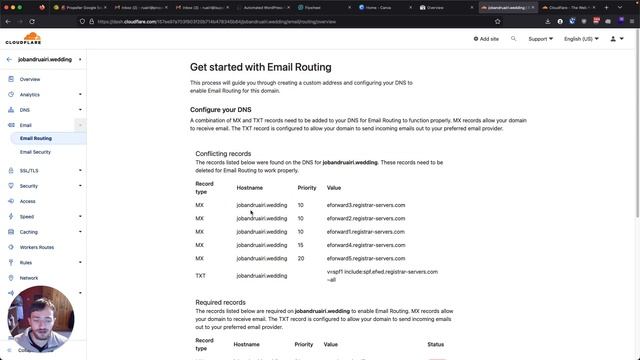640x360 pixels.
Task: Switch to Automated WordPress browser tab
Action: coord(263,7)
